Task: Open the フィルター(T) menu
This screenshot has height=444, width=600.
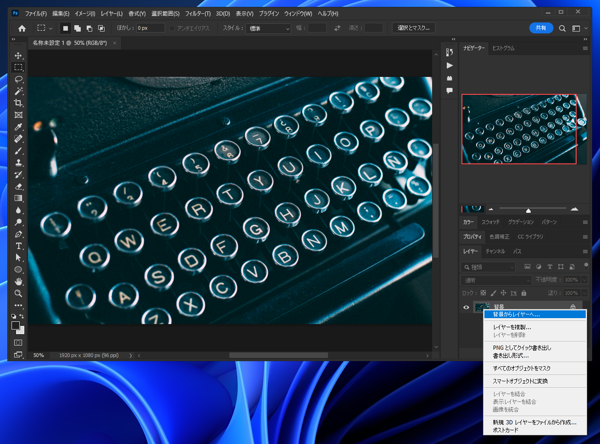Action: (x=198, y=13)
